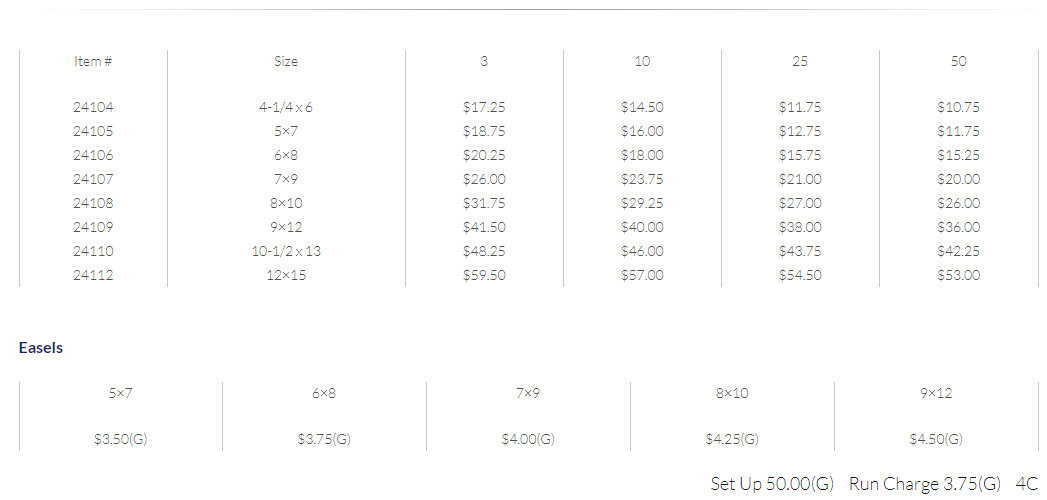Click Run Charge 3.75(G) text
This screenshot has height=500, width=1047.
925,483
